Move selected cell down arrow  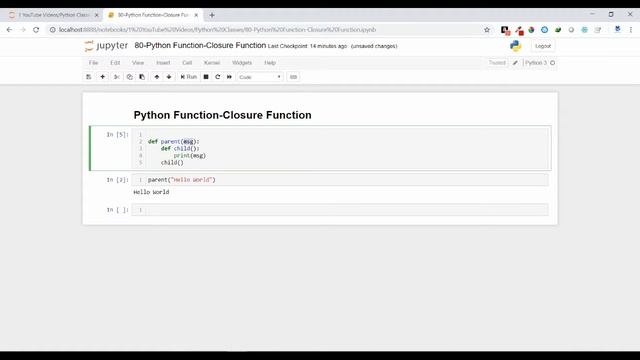(x=169, y=77)
